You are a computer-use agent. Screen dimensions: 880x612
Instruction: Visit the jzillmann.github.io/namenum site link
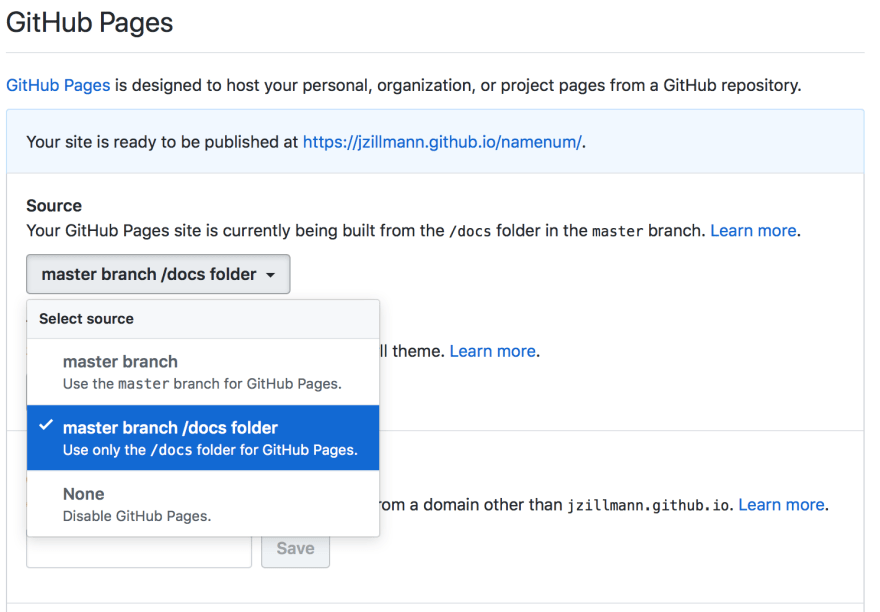442,142
